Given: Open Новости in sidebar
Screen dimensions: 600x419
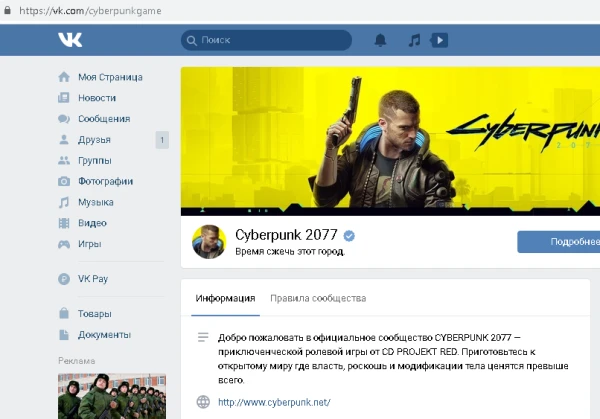Looking at the screenshot, I should [97, 98].
